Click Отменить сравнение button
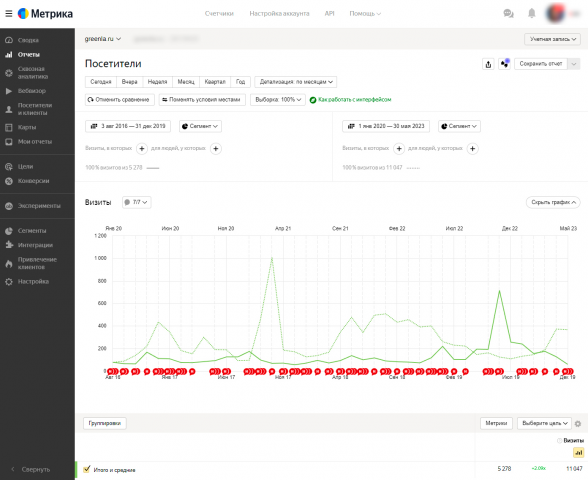The image size is (588, 480). click(120, 100)
